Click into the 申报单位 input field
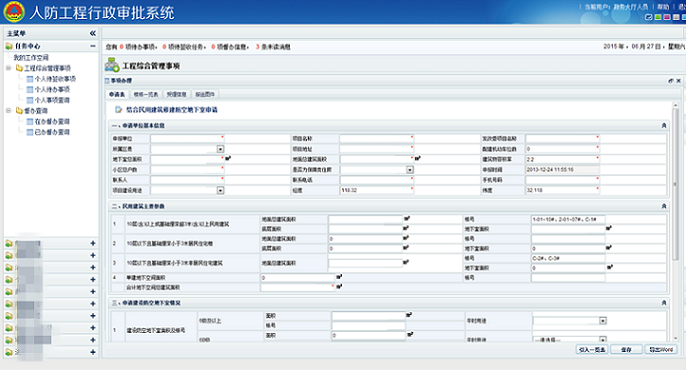This screenshot has height=370, width=686. pyautogui.click(x=186, y=139)
